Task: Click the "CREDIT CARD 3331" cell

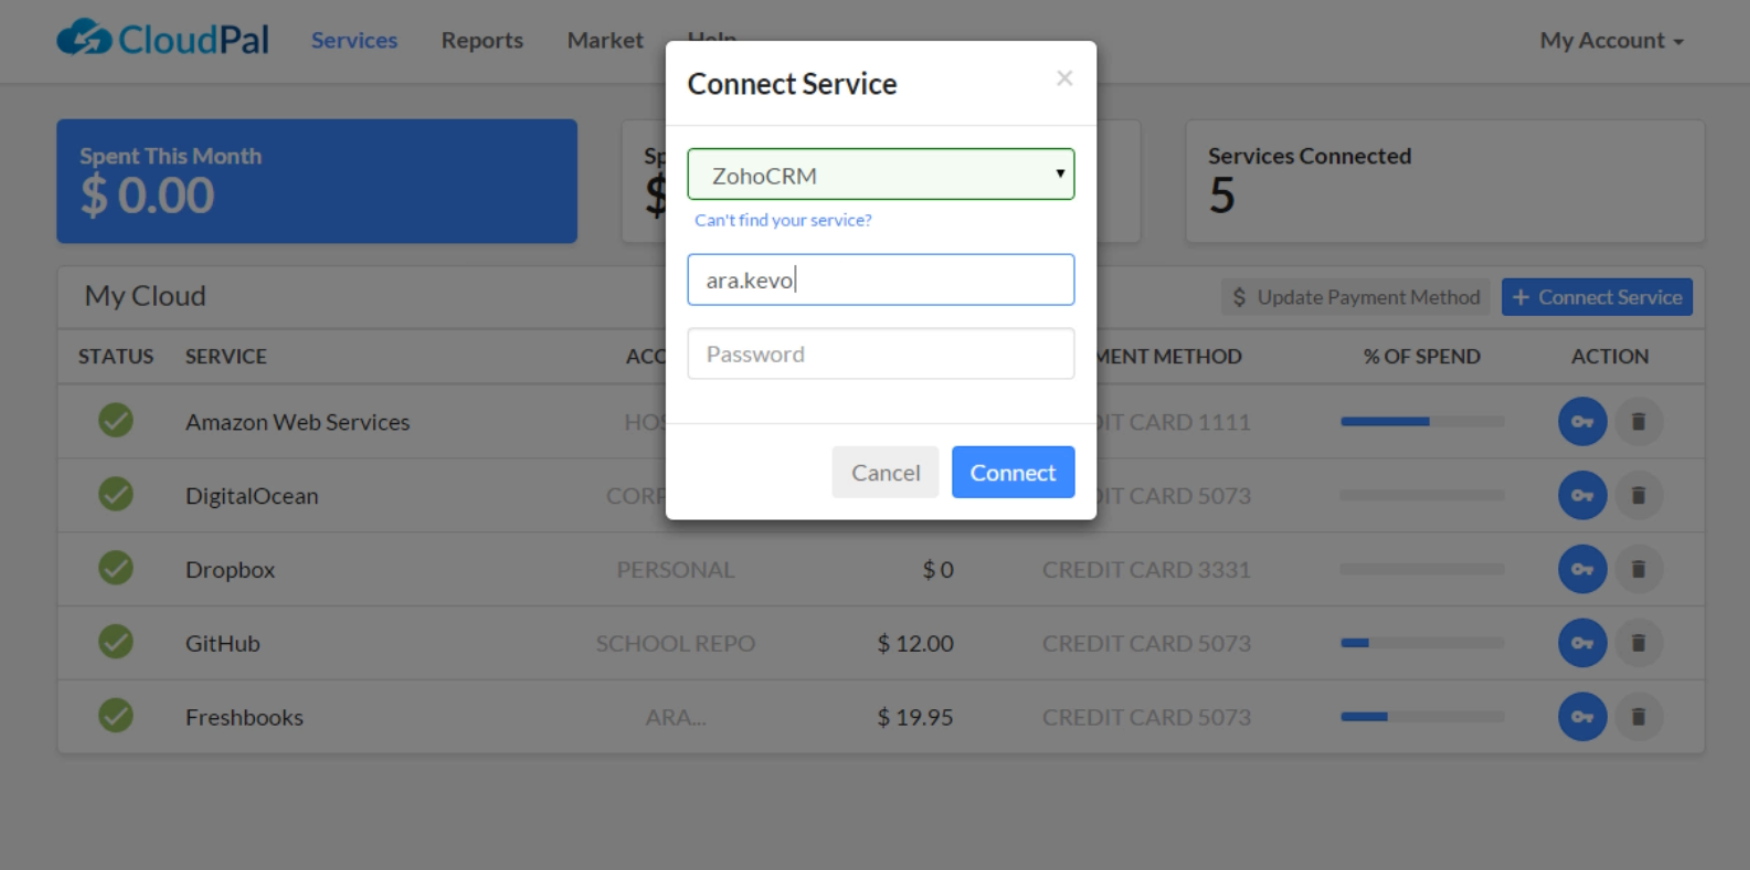Action: (1146, 569)
